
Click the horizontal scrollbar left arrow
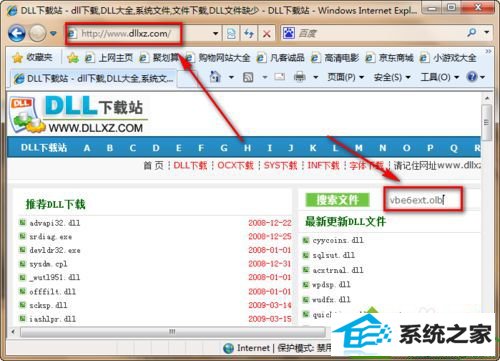pos(13,332)
